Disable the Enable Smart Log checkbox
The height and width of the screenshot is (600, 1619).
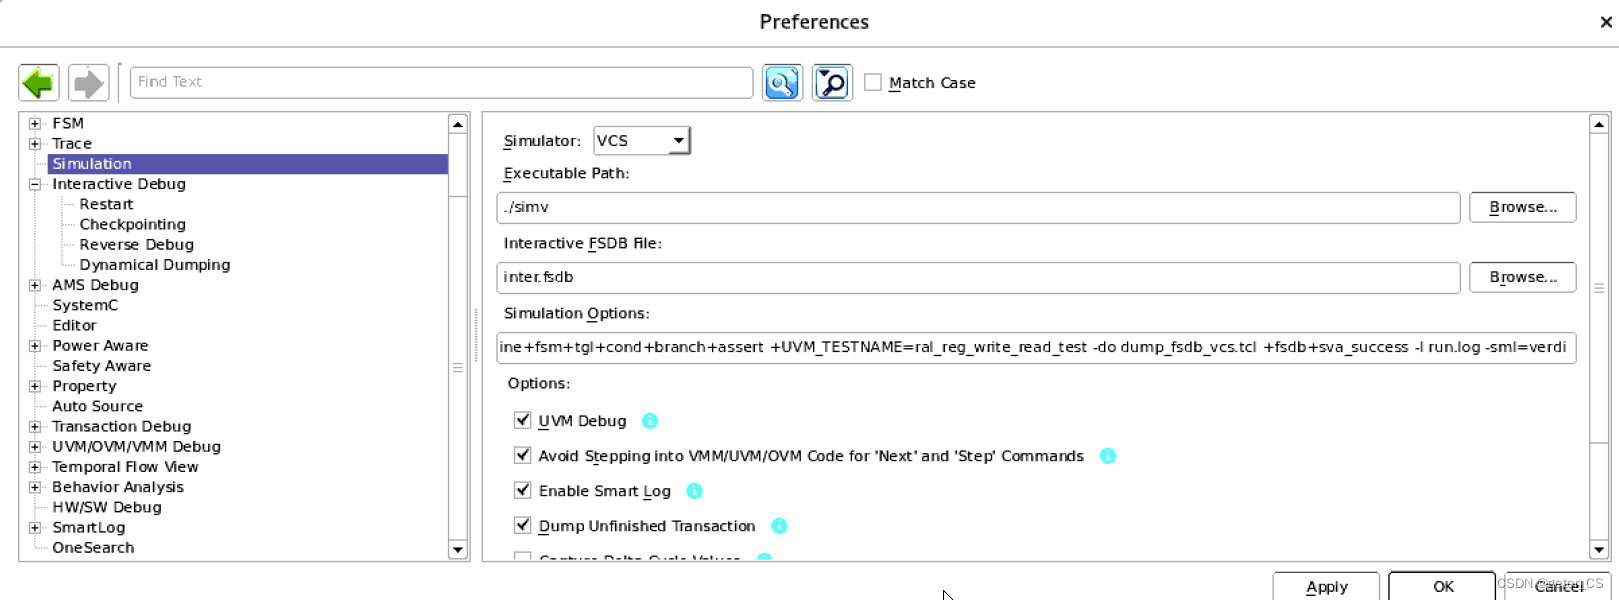pyautogui.click(x=522, y=491)
